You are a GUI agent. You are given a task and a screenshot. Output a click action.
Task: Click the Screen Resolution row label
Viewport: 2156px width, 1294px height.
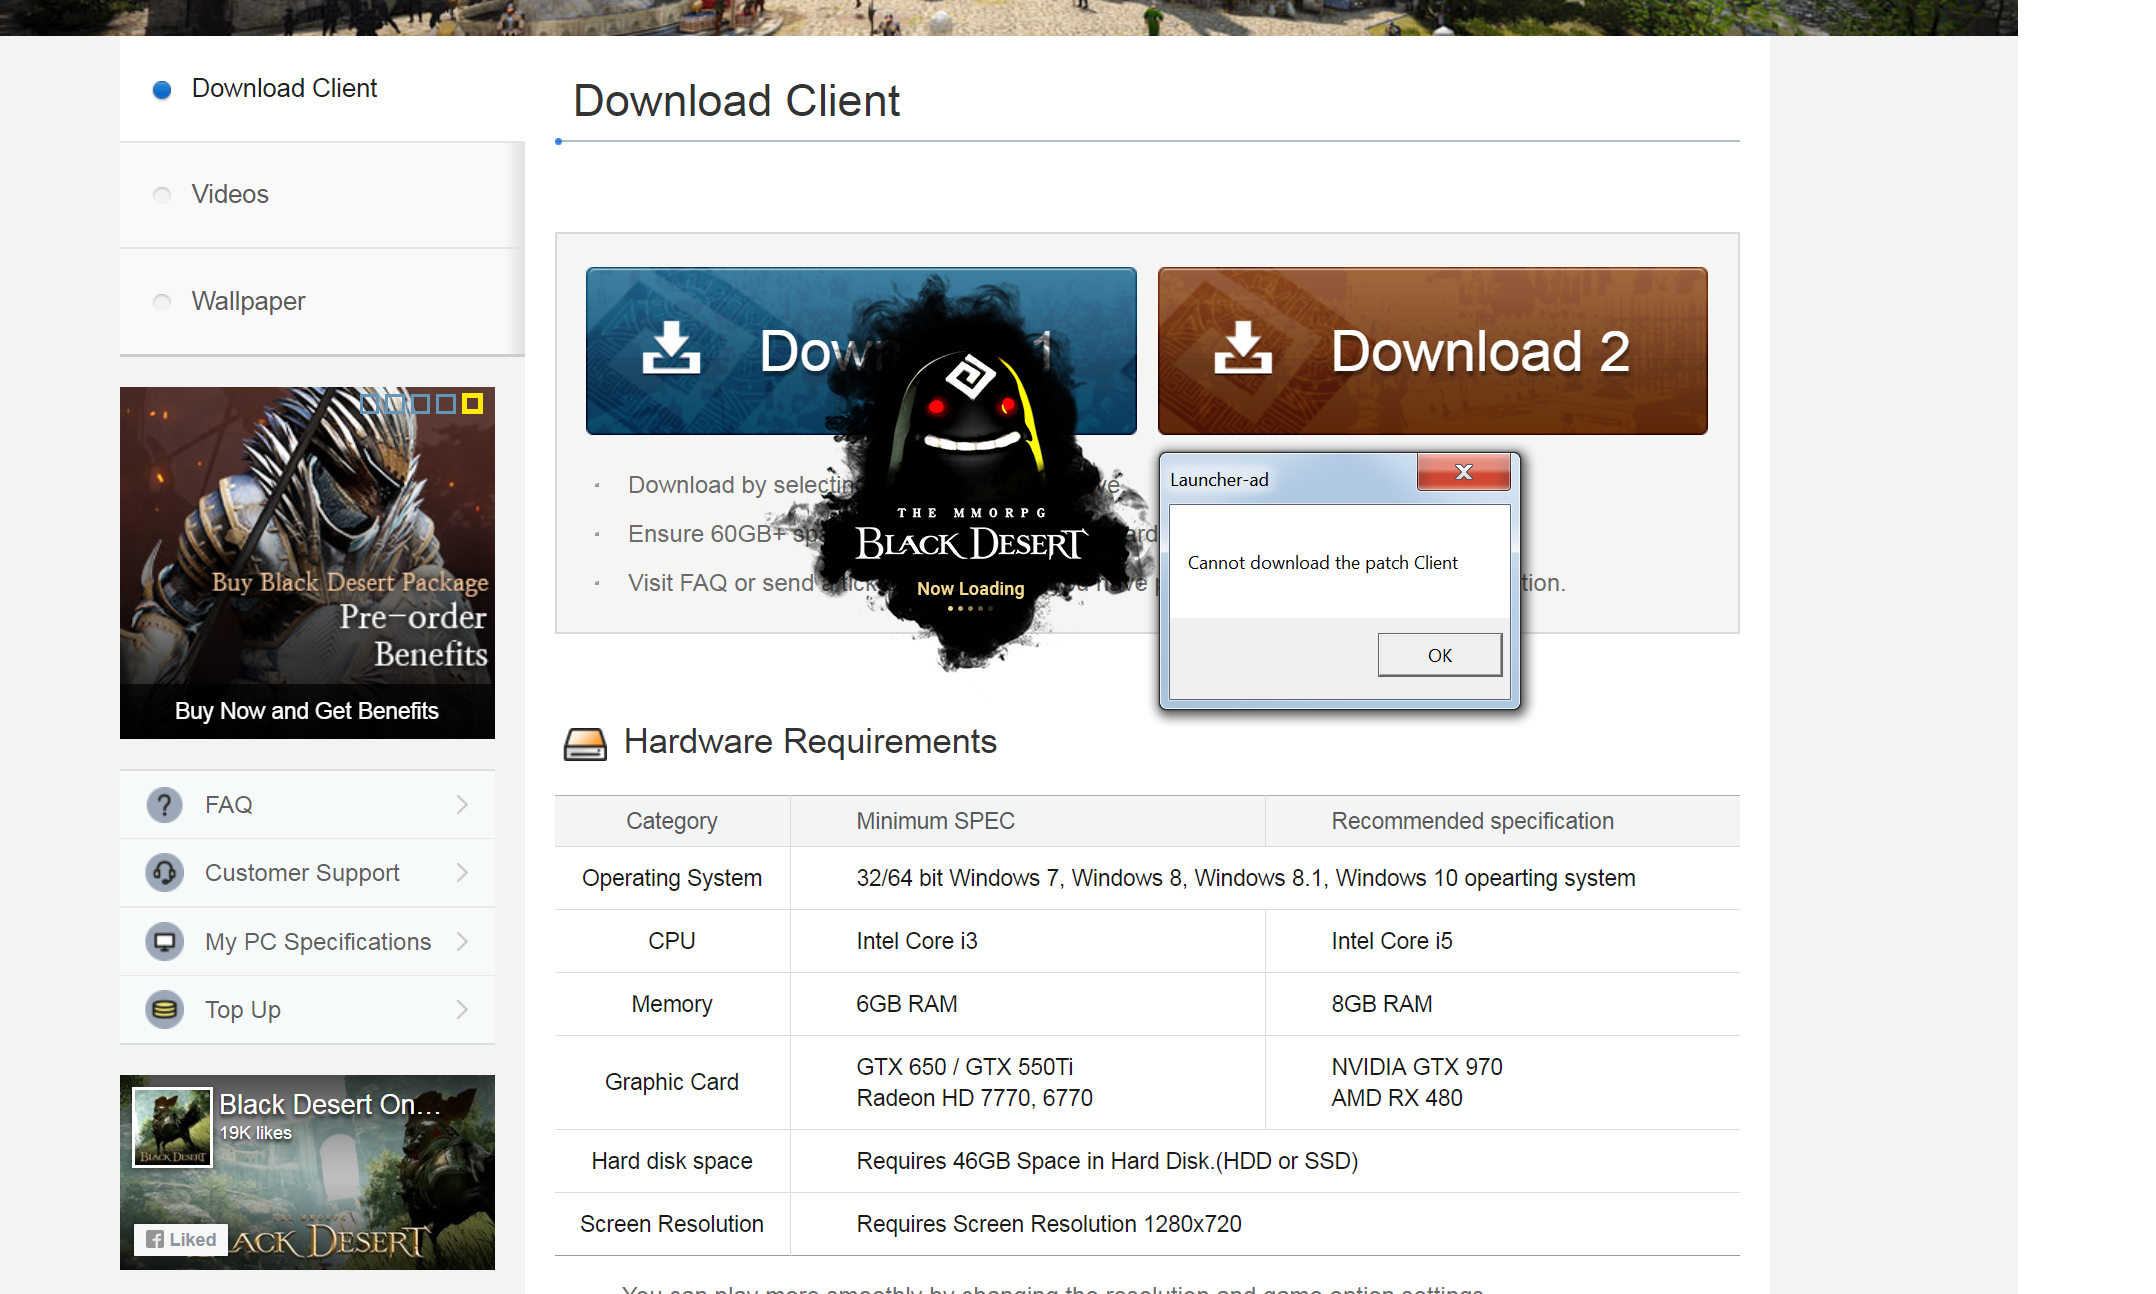click(672, 1224)
